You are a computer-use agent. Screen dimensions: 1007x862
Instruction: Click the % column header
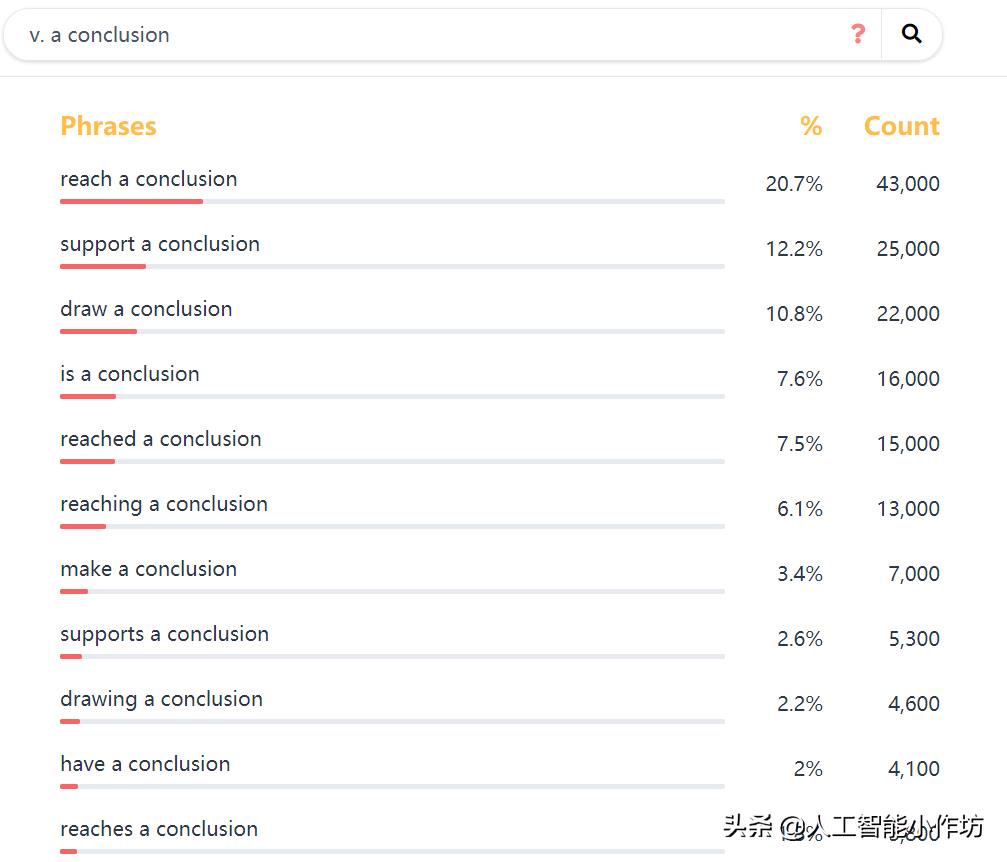pos(810,127)
